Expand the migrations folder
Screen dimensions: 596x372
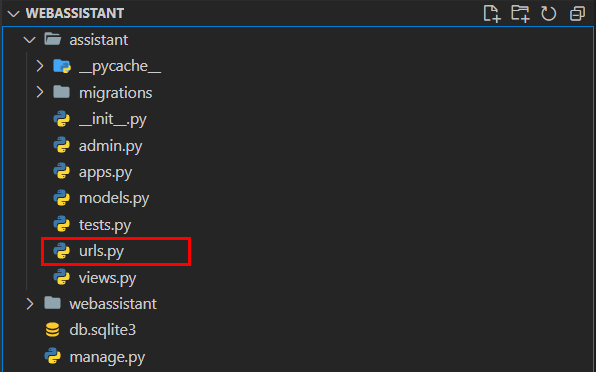click(40, 92)
